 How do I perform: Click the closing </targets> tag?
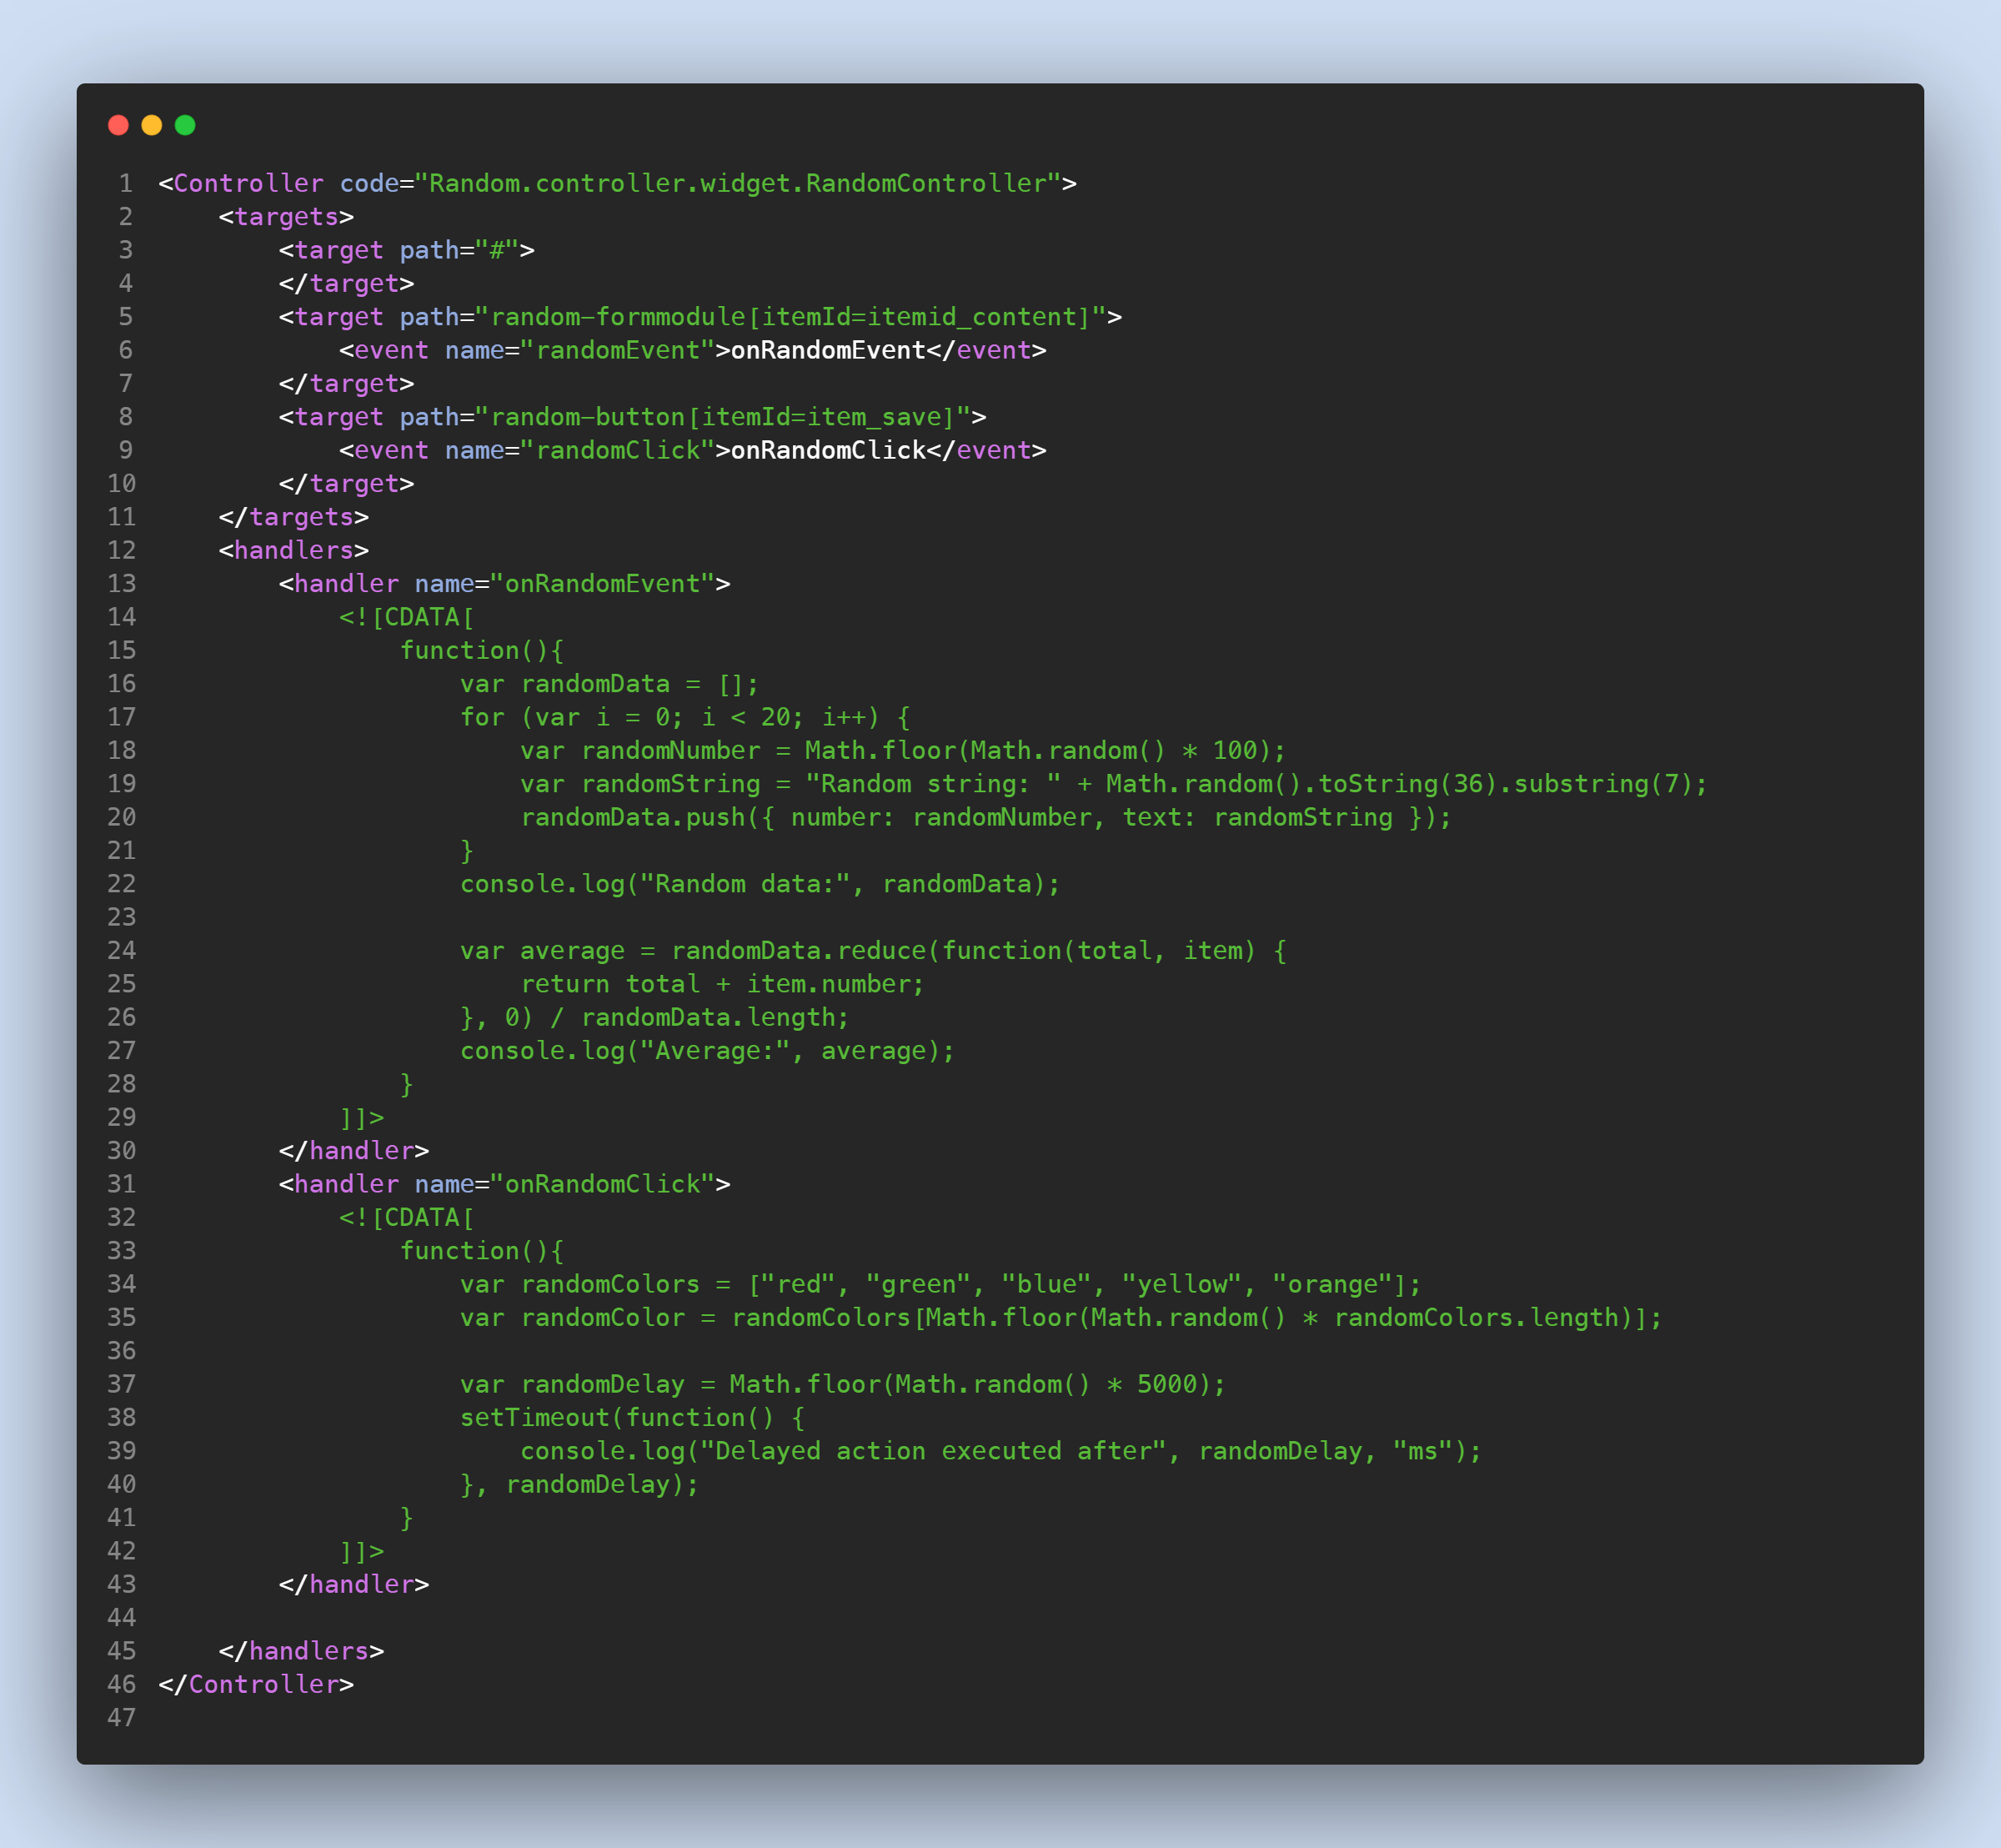pos(294,517)
